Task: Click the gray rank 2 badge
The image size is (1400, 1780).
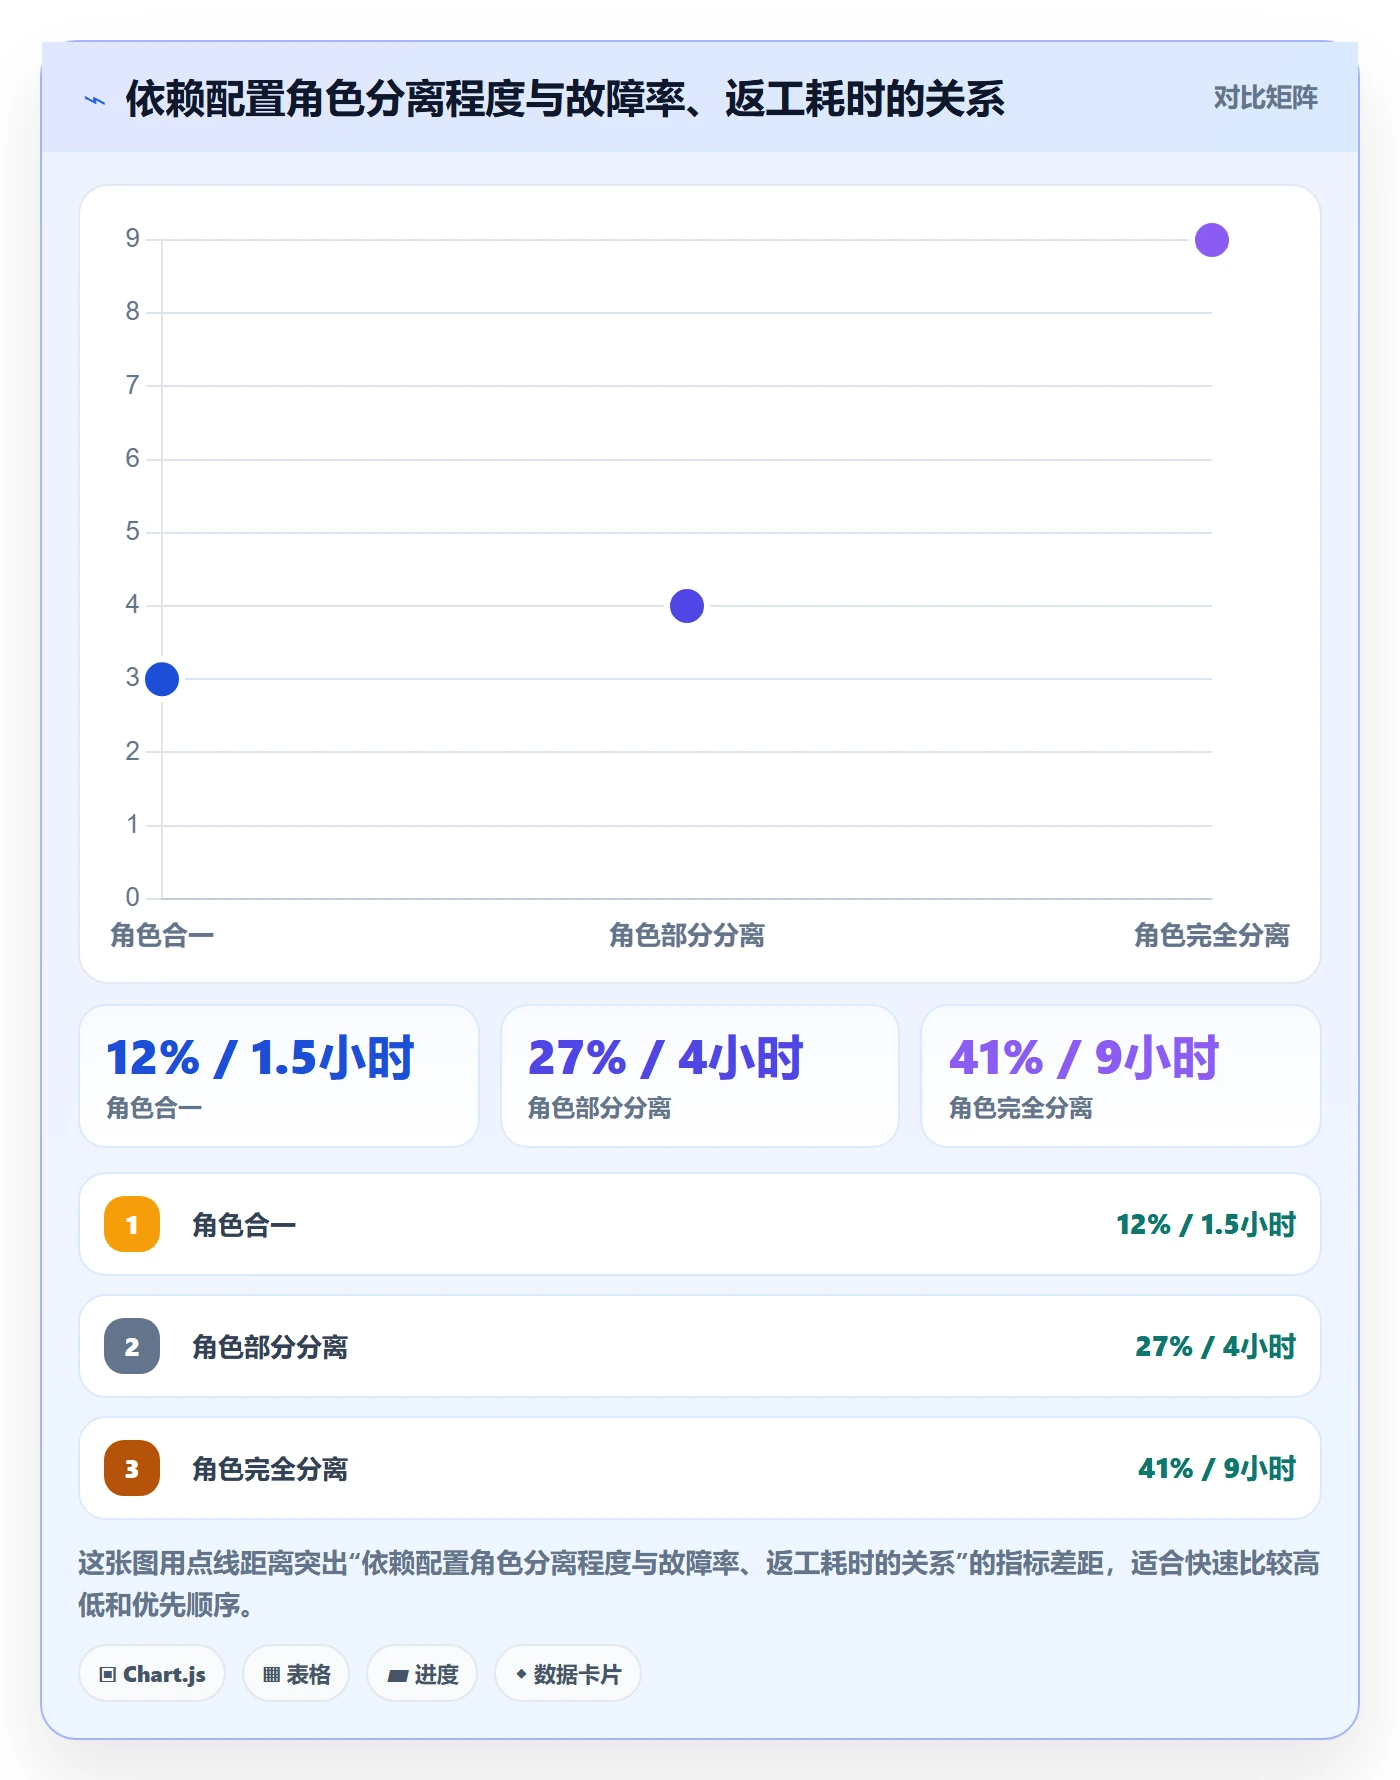Action: [132, 1346]
